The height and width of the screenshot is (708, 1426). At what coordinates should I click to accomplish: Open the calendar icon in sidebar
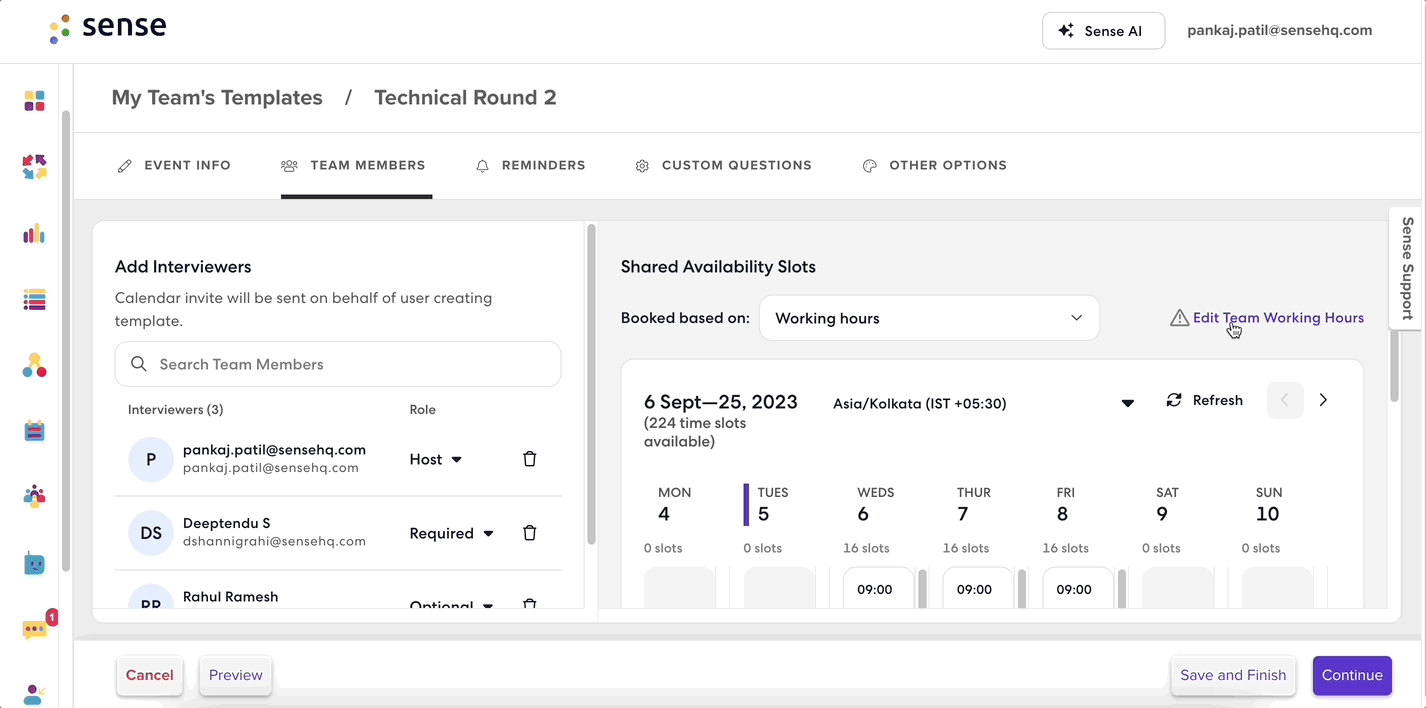[34, 431]
